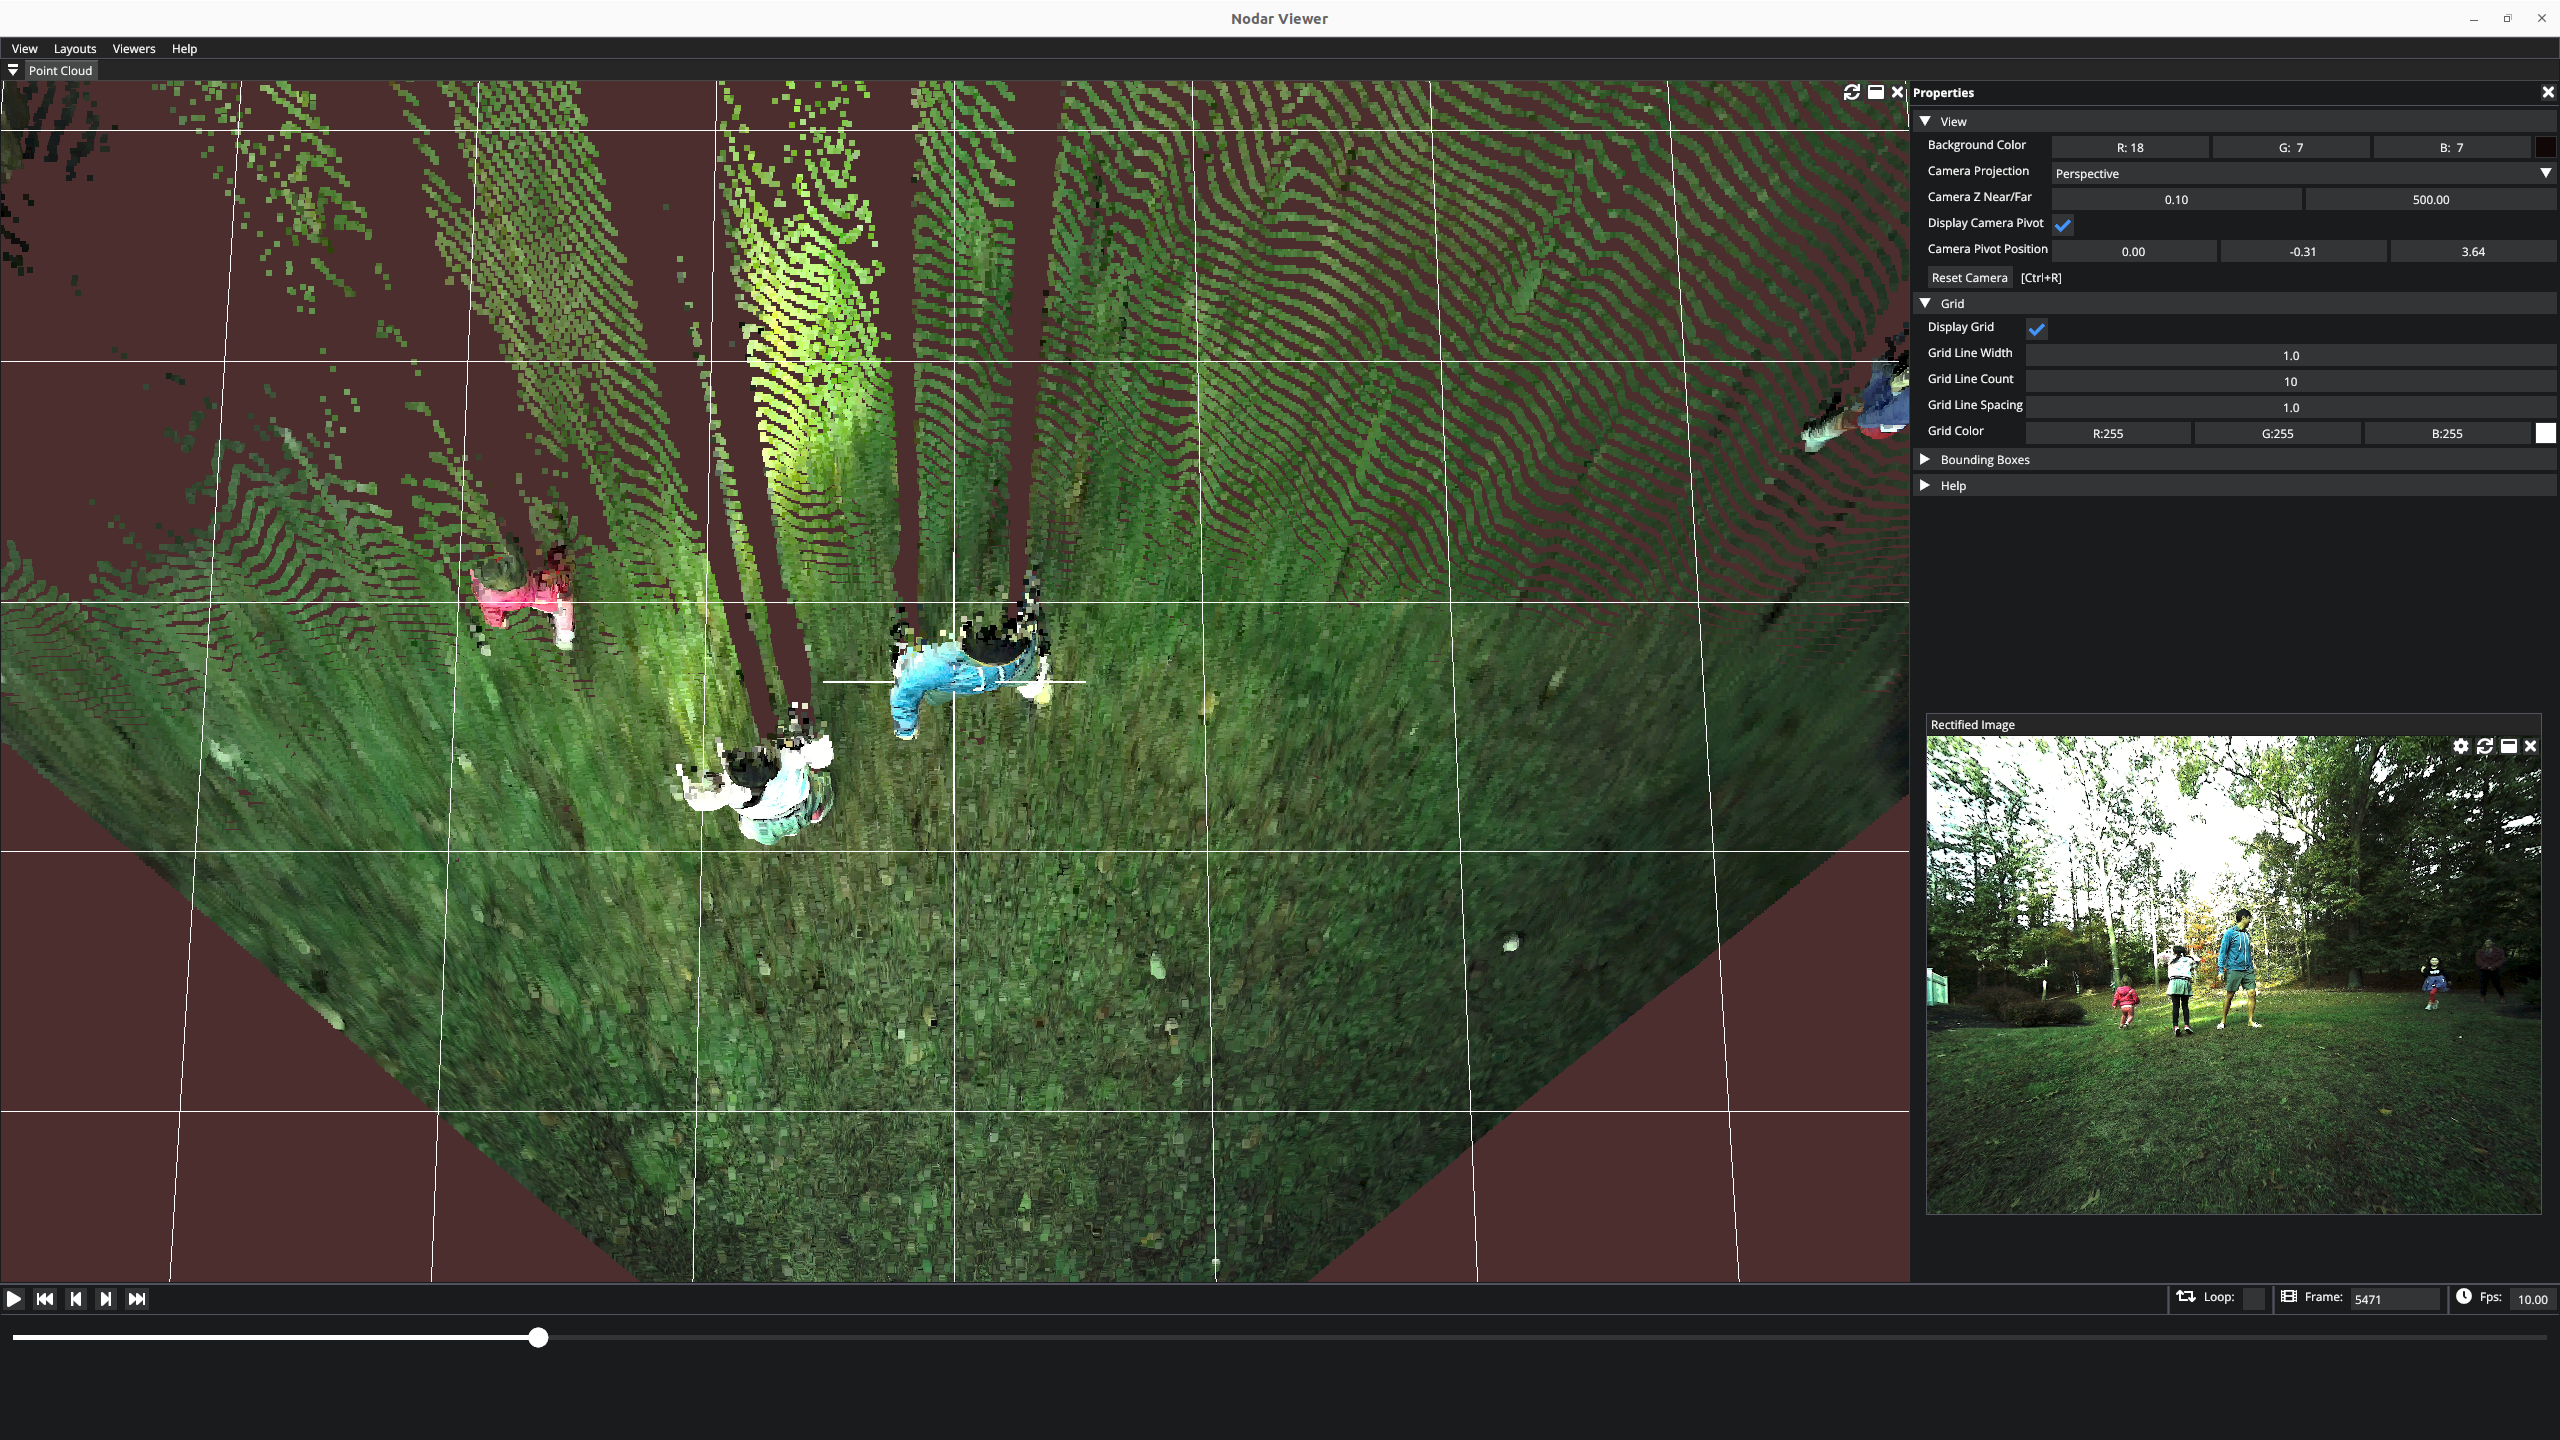Image resolution: width=2560 pixels, height=1440 pixels.
Task: Skip to the last frame
Action: (137, 1298)
